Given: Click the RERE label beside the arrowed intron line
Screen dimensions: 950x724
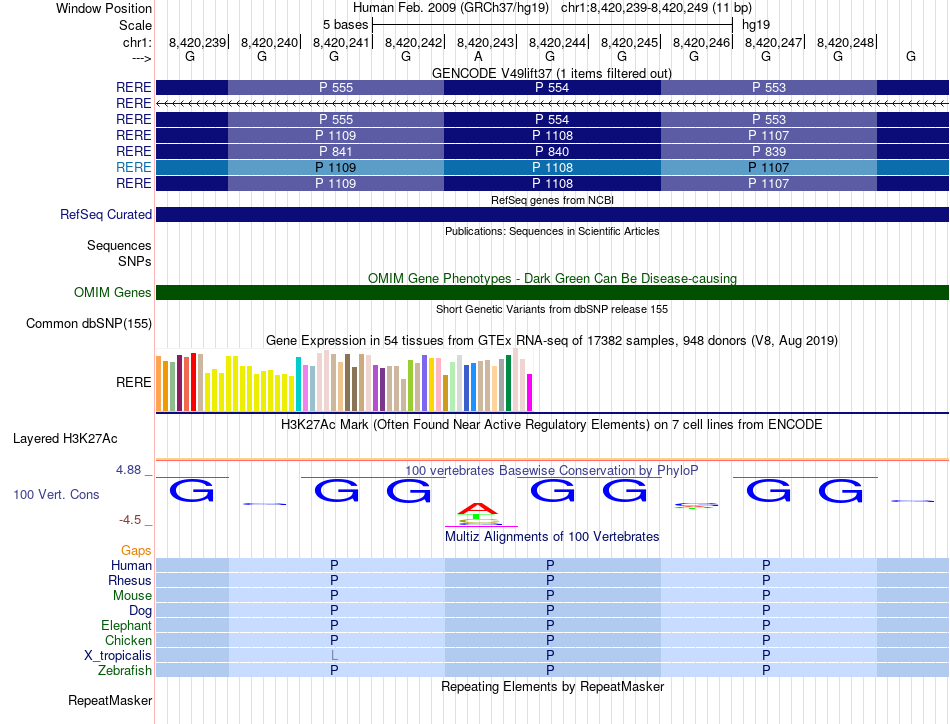Looking at the screenshot, I should [x=133, y=104].
